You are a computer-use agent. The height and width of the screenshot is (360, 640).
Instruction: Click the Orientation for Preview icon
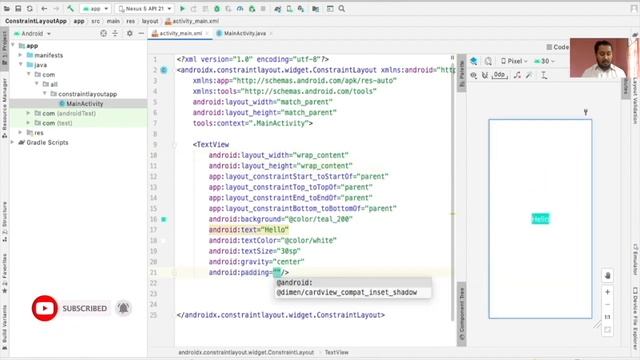point(488,61)
